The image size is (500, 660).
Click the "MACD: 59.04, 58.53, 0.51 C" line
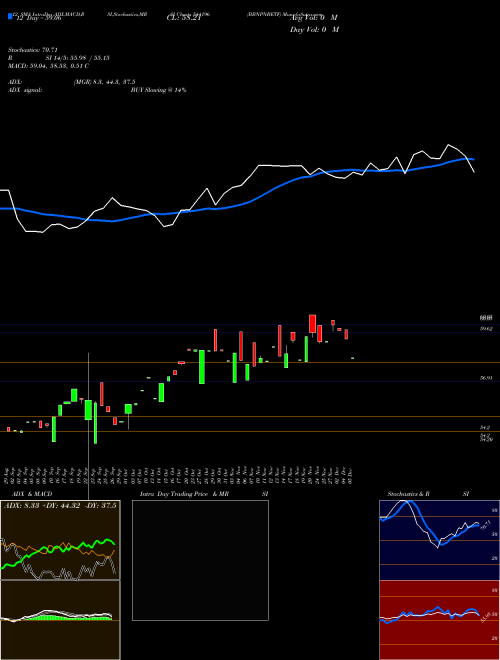48,66
